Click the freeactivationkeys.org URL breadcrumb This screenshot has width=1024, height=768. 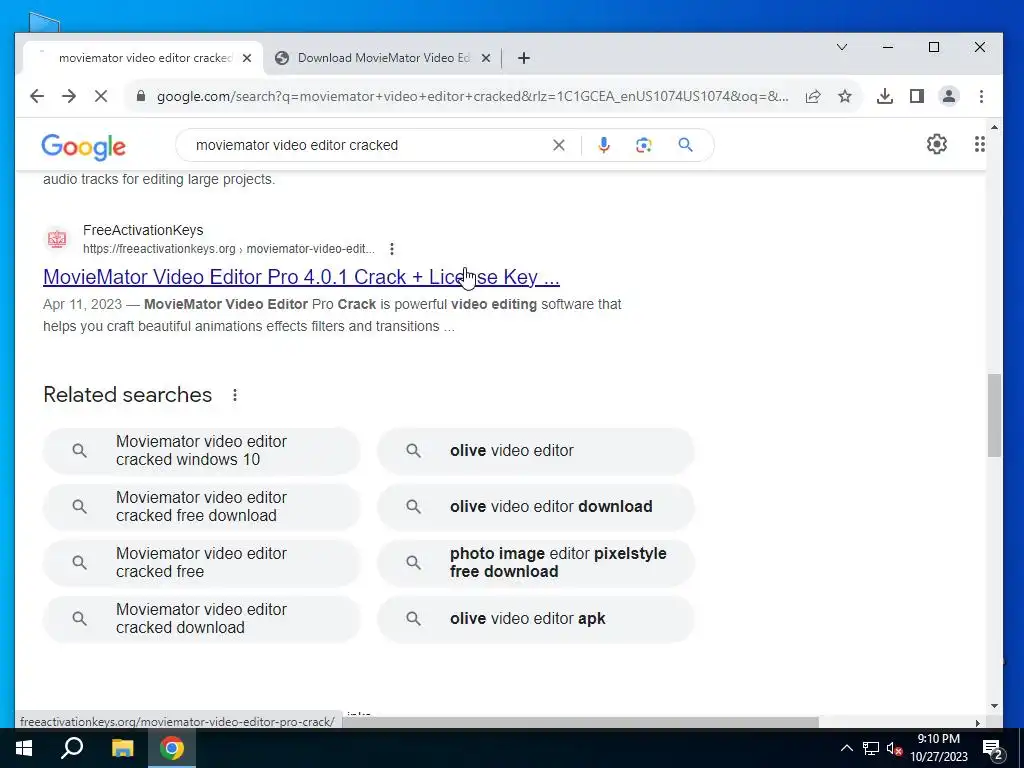coord(229,249)
